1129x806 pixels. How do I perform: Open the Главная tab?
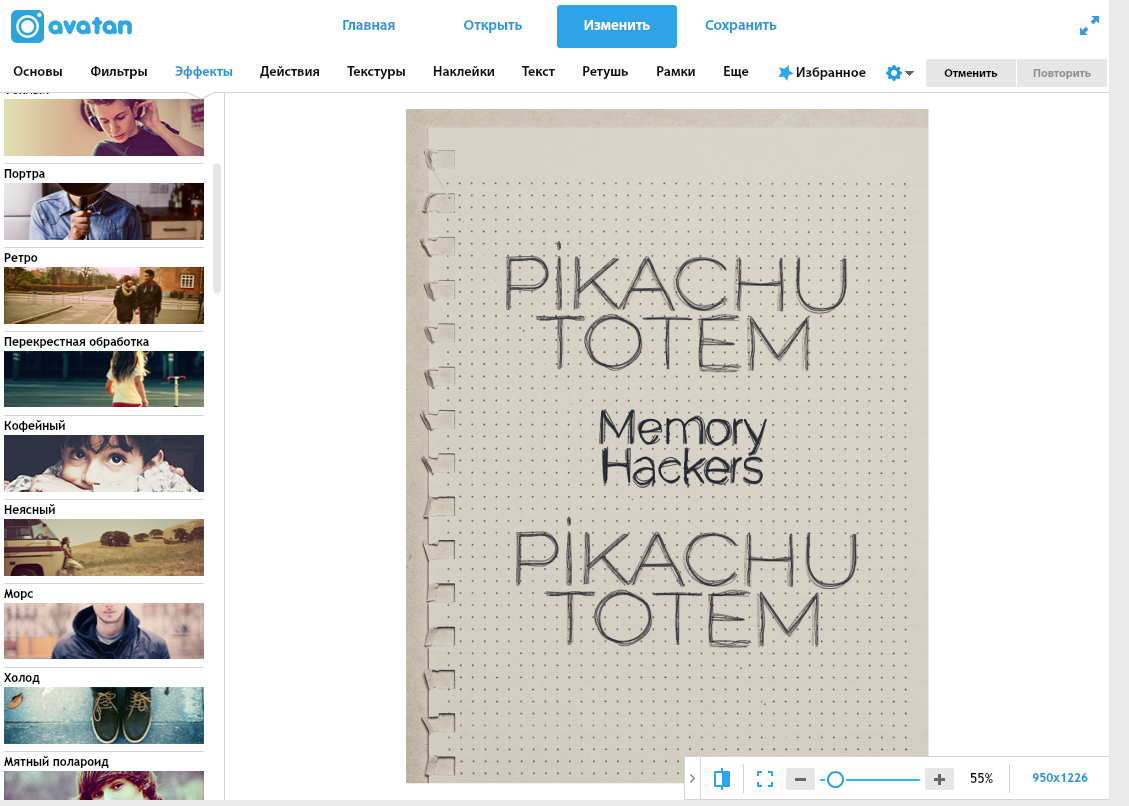click(x=368, y=25)
